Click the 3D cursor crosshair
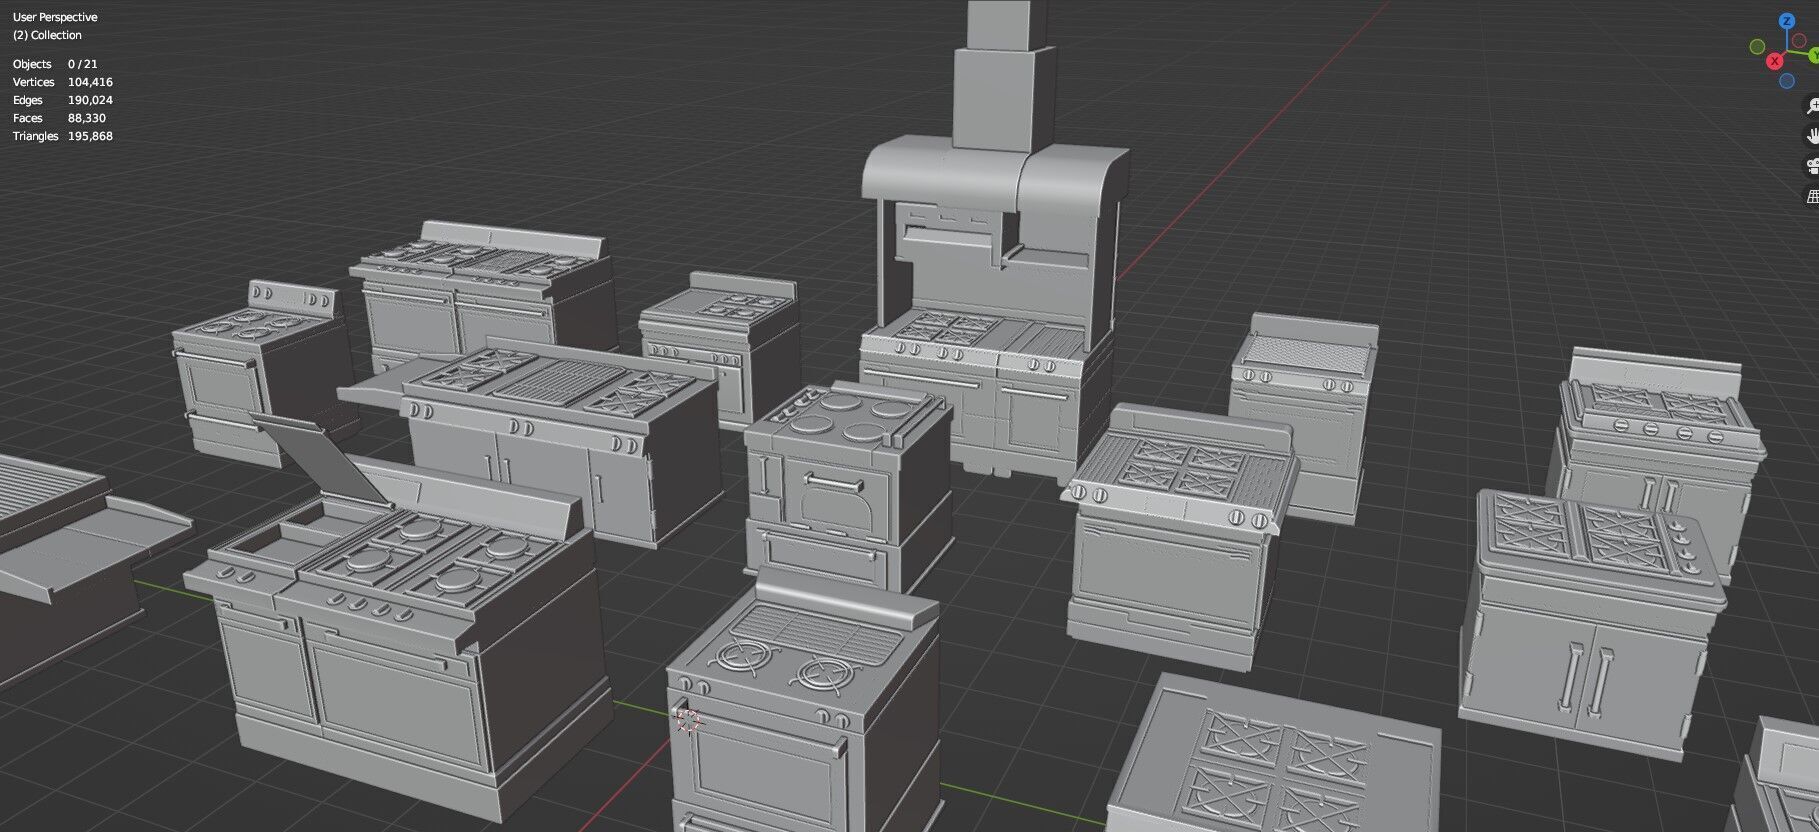 (688, 719)
